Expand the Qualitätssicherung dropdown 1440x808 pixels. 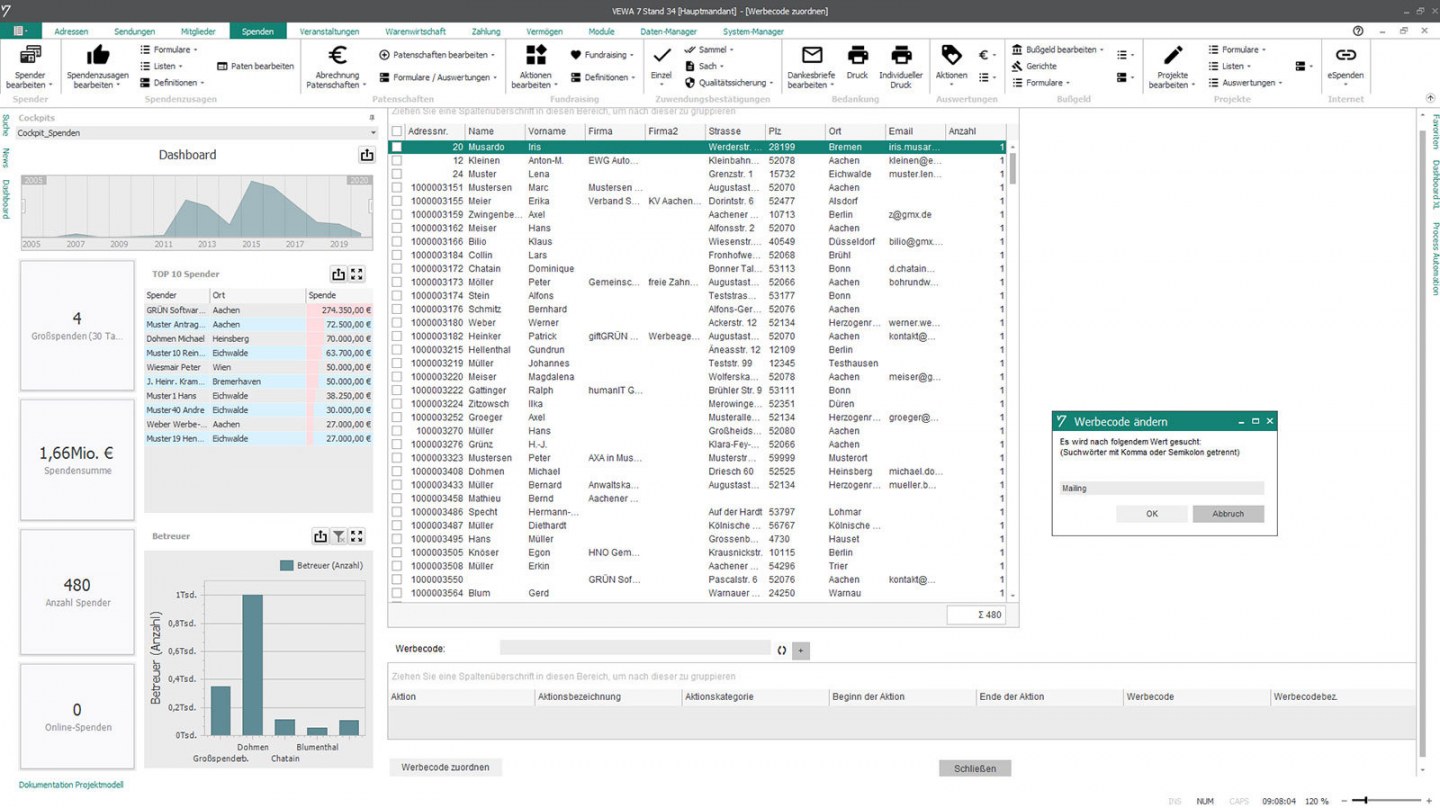[x=729, y=83]
